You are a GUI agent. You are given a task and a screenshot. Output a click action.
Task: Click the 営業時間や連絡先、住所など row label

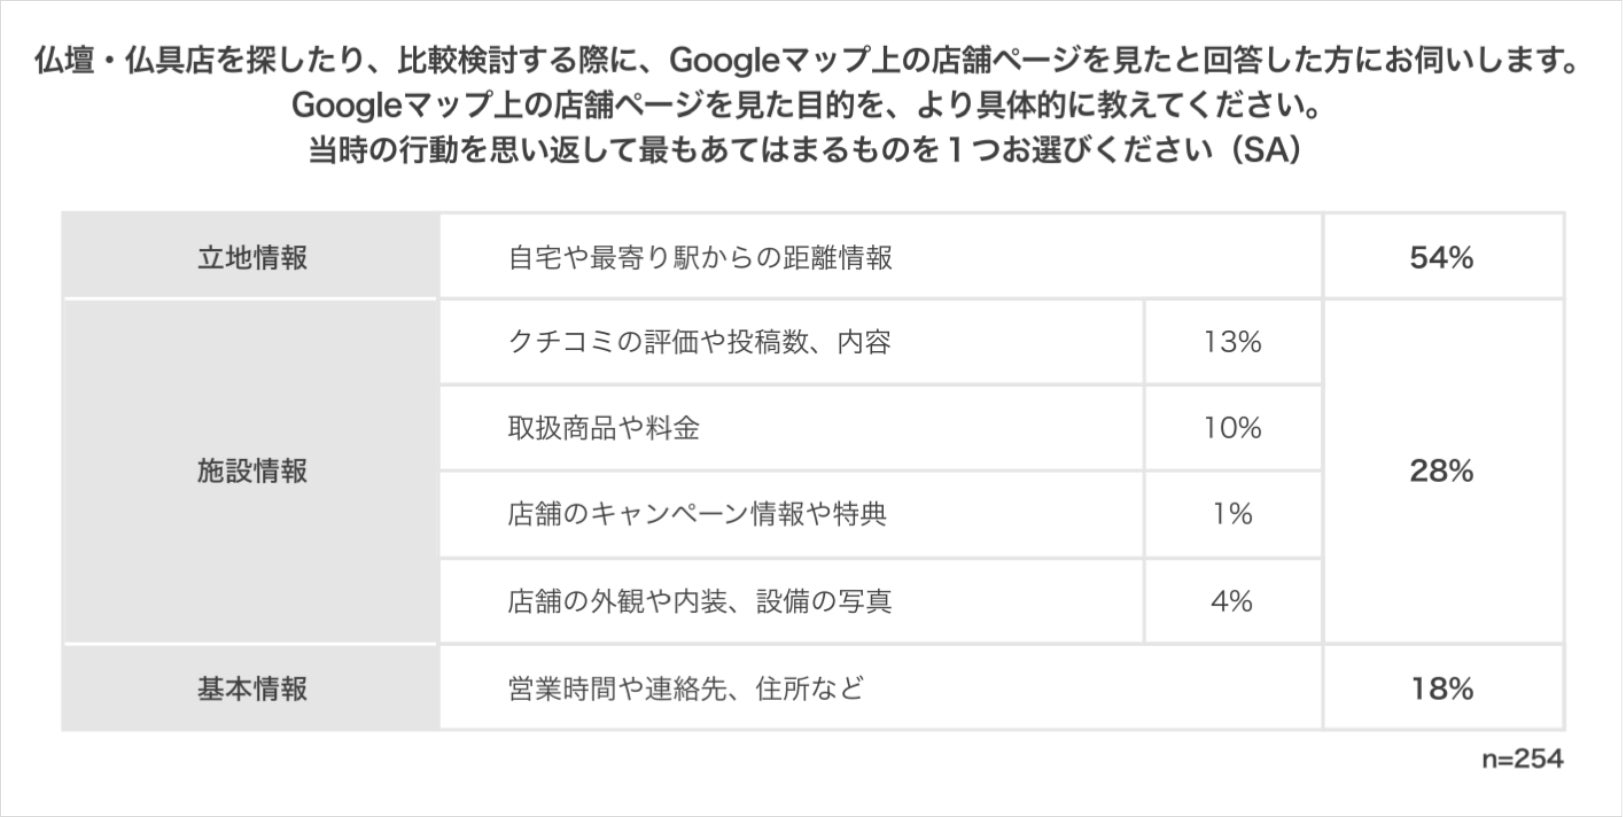pyautogui.click(x=686, y=689)
